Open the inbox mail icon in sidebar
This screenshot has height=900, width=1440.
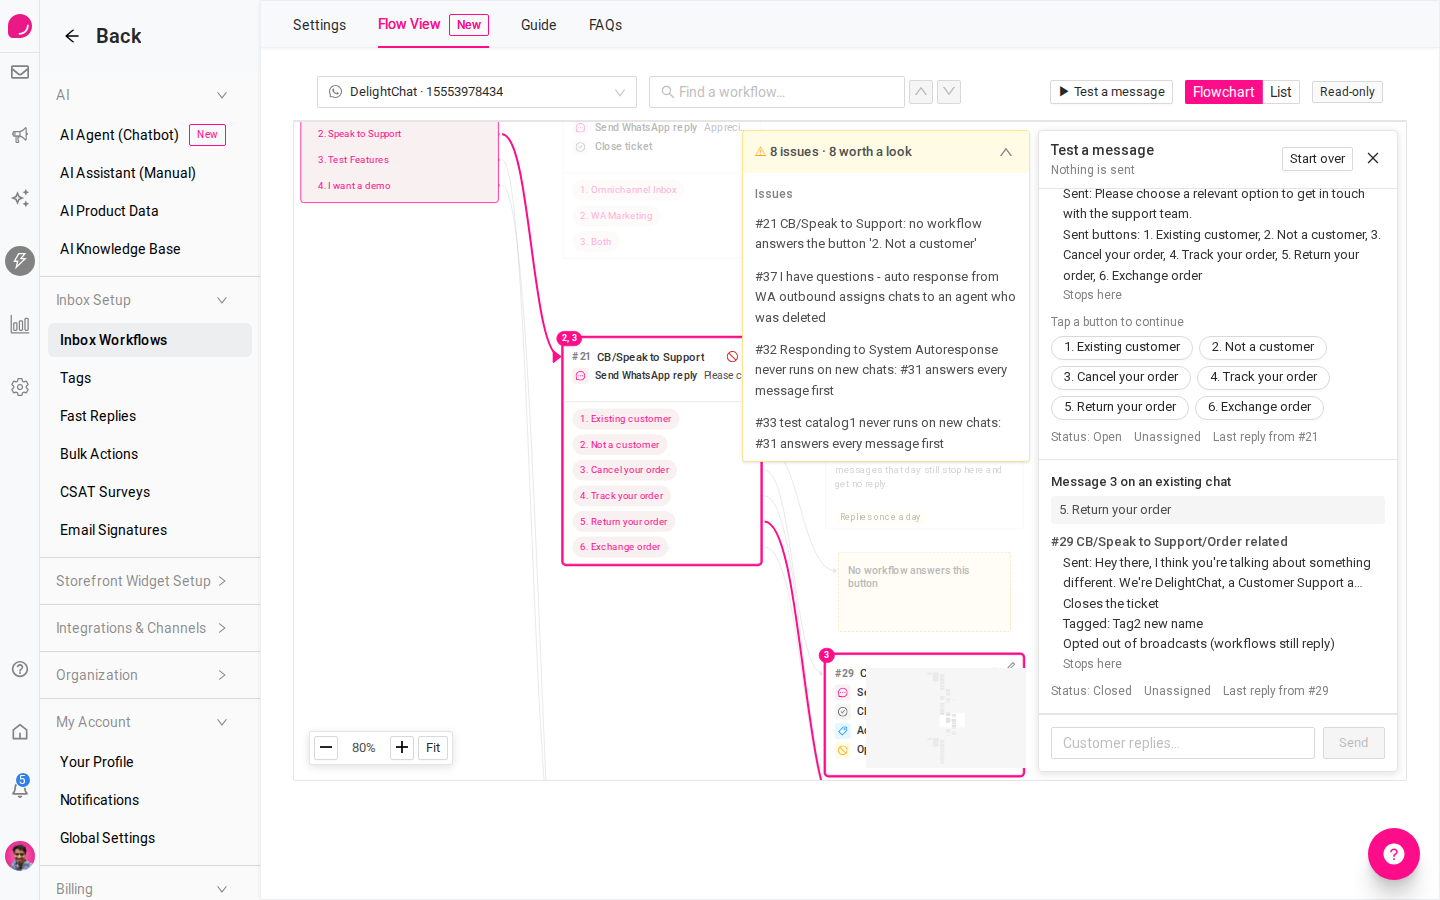pyautogui.click(x=20, y=72)
